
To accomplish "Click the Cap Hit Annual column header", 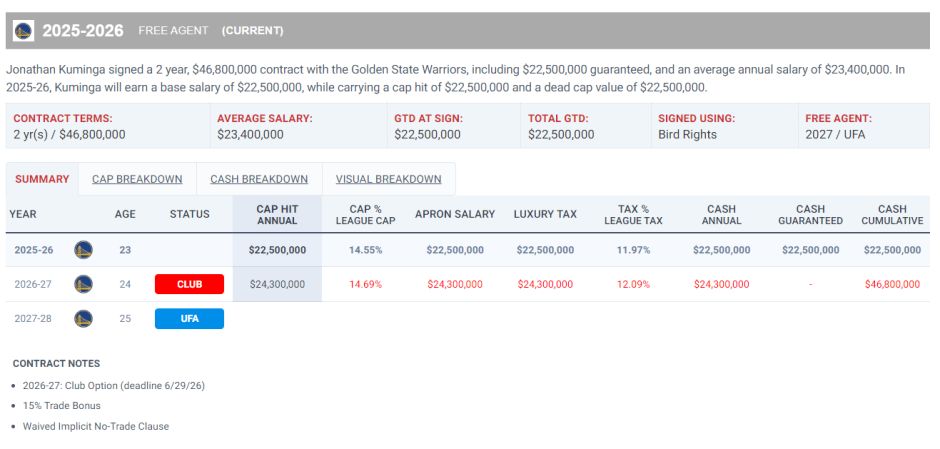I will tap(277, 214).
